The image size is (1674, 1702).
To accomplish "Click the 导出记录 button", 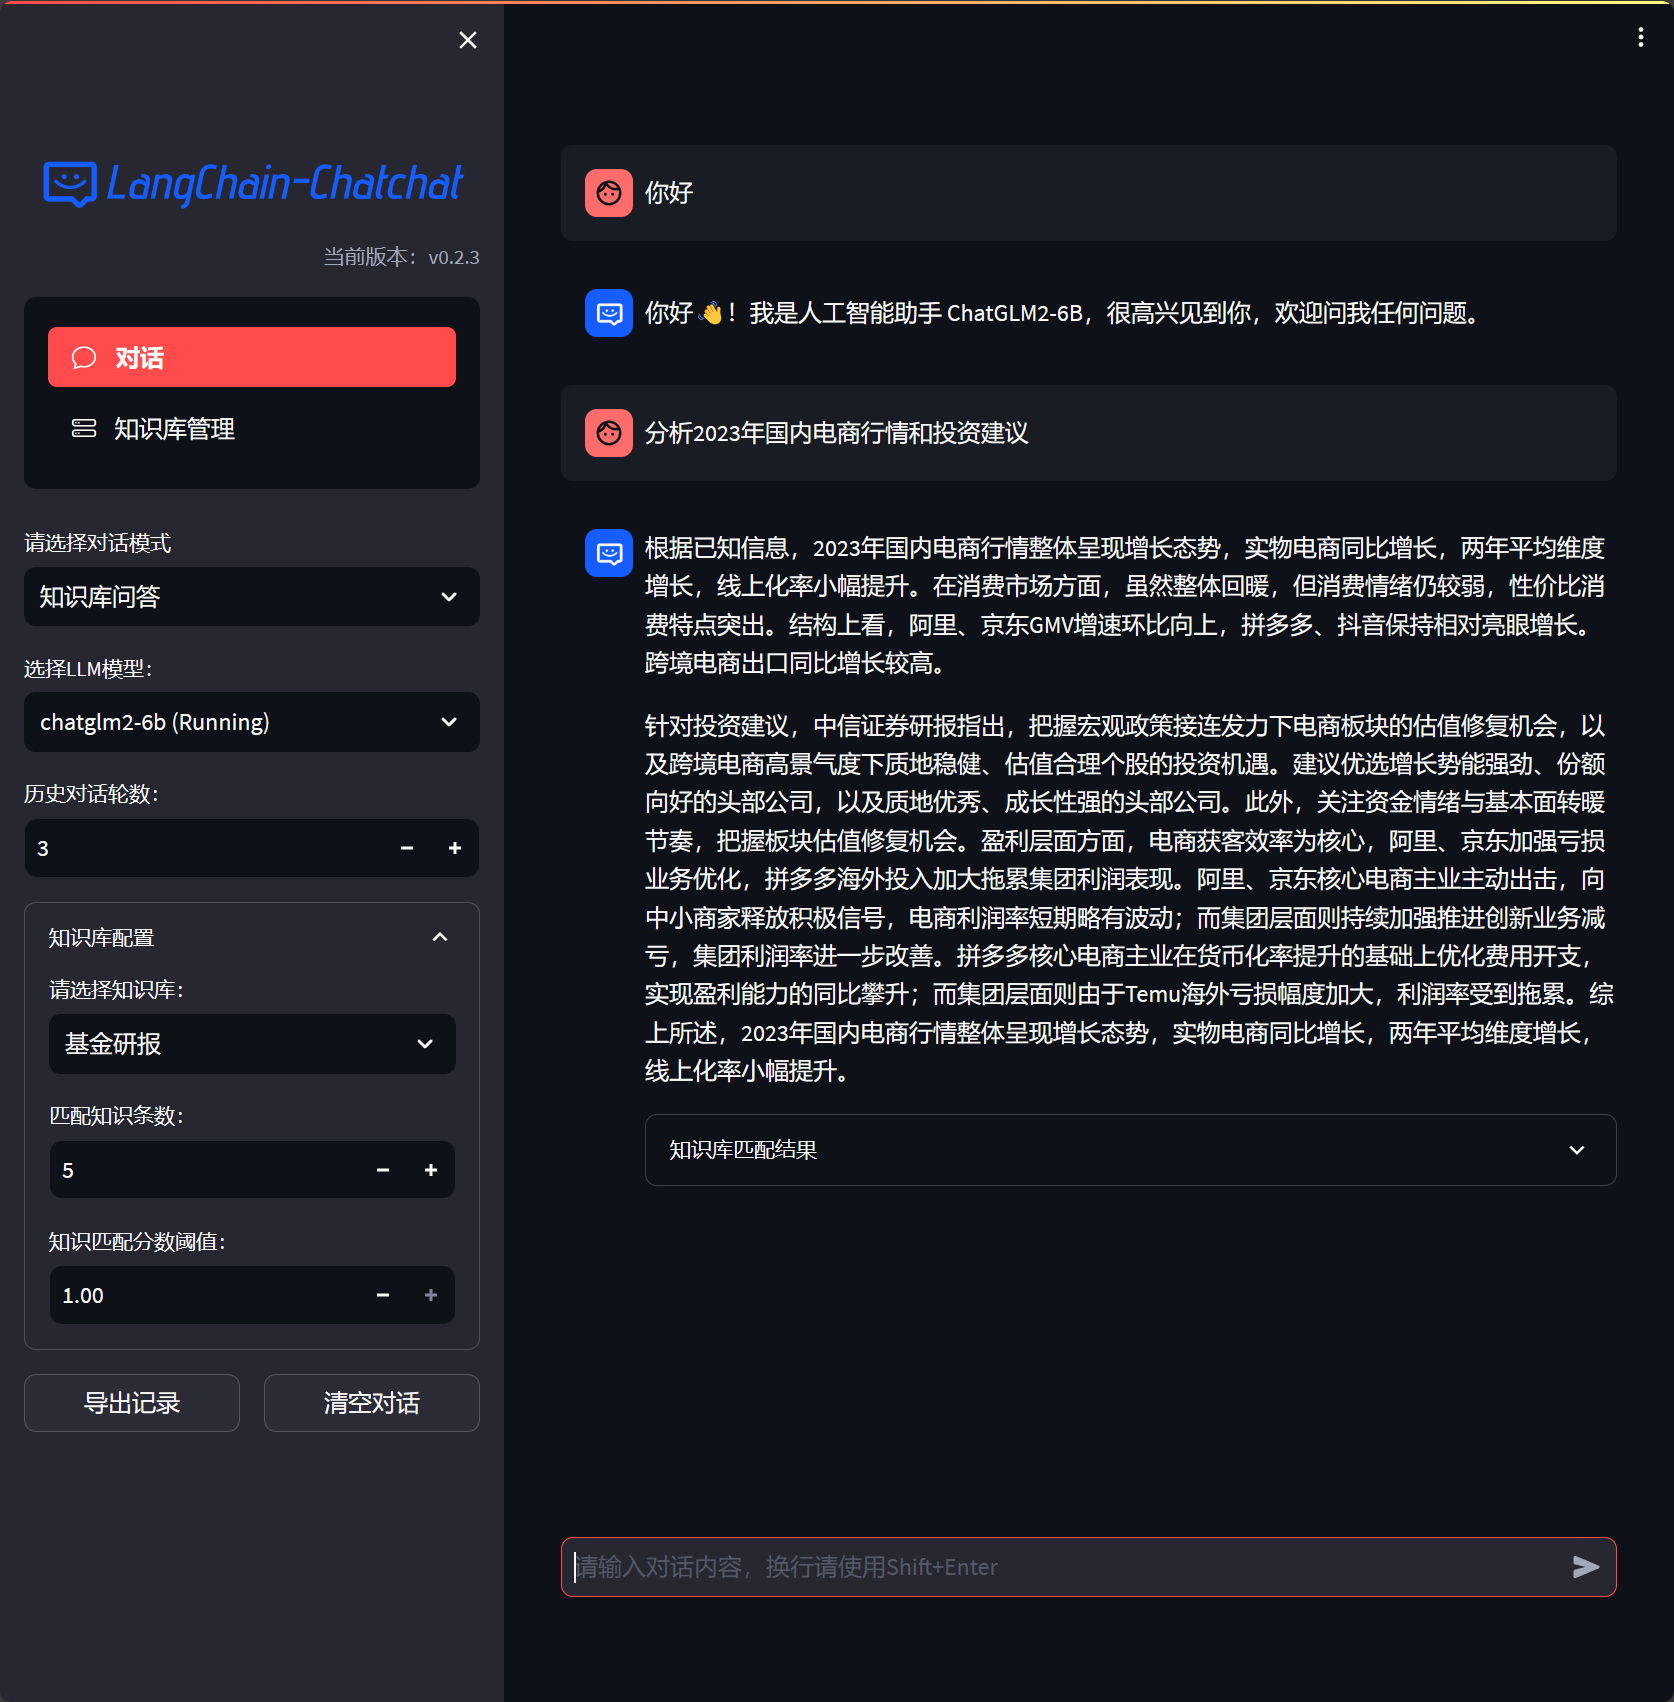I will pyautogui.click(x=132, y=1403).
